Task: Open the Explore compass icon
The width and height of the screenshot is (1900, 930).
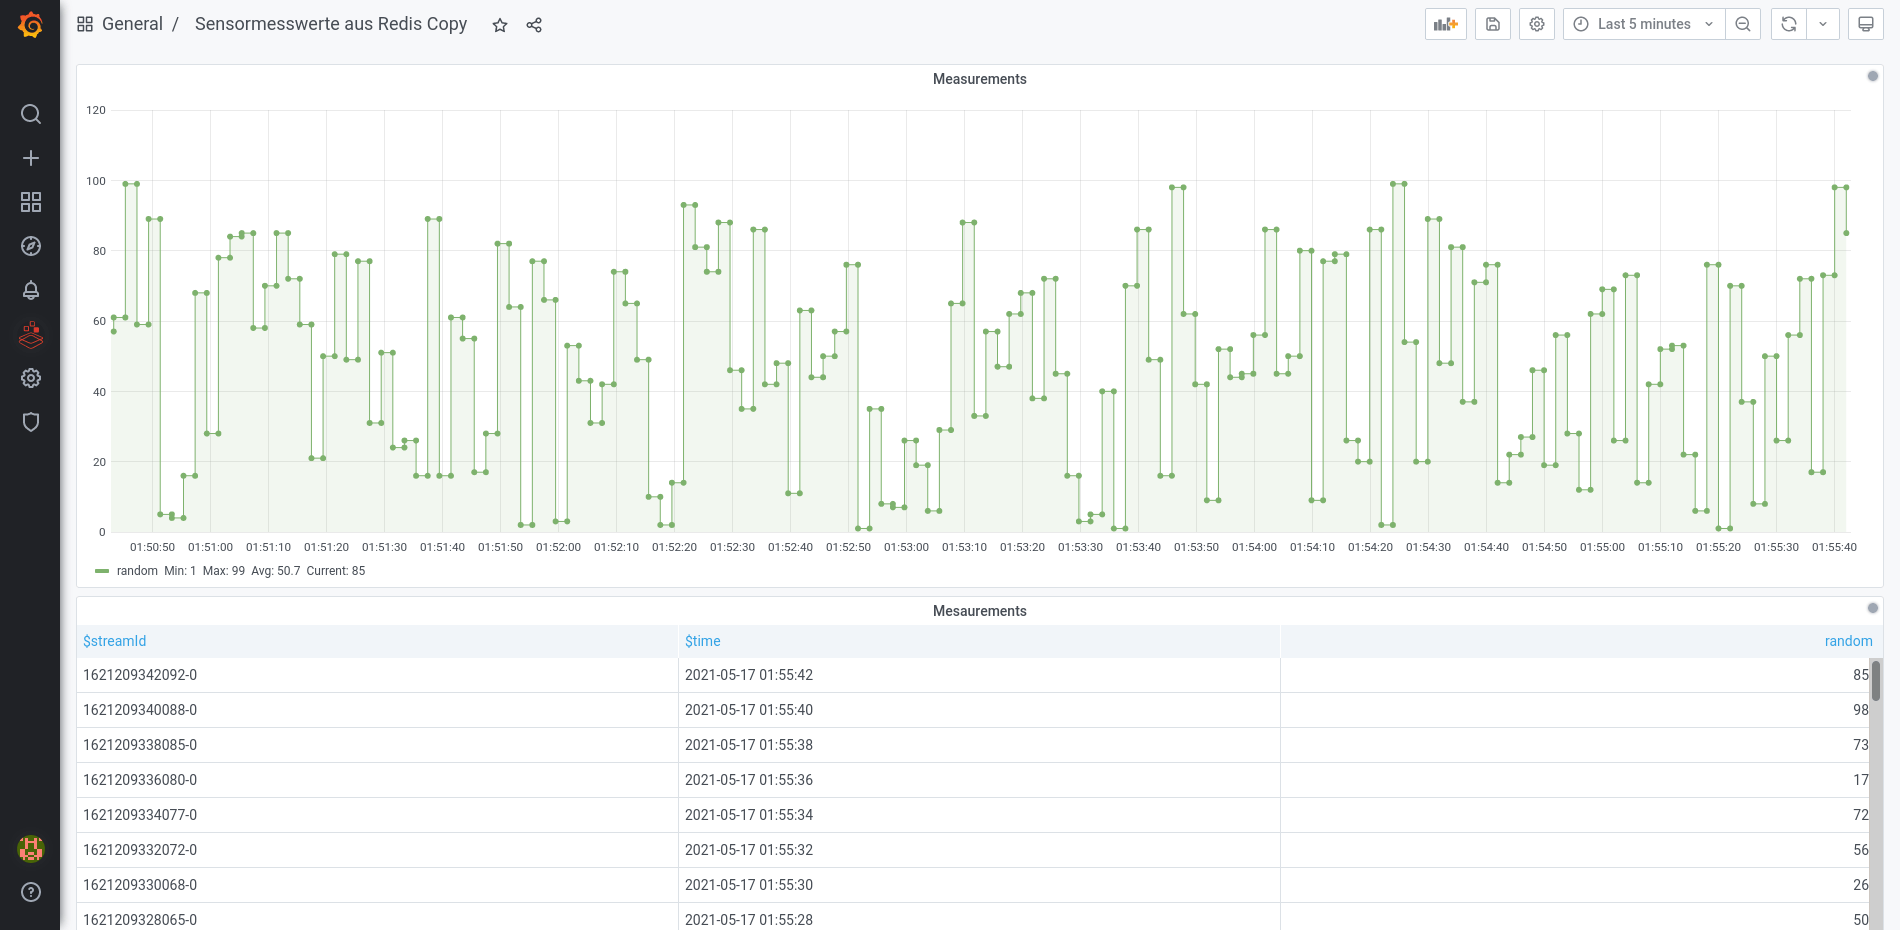Action: click(x=31, y=246)
